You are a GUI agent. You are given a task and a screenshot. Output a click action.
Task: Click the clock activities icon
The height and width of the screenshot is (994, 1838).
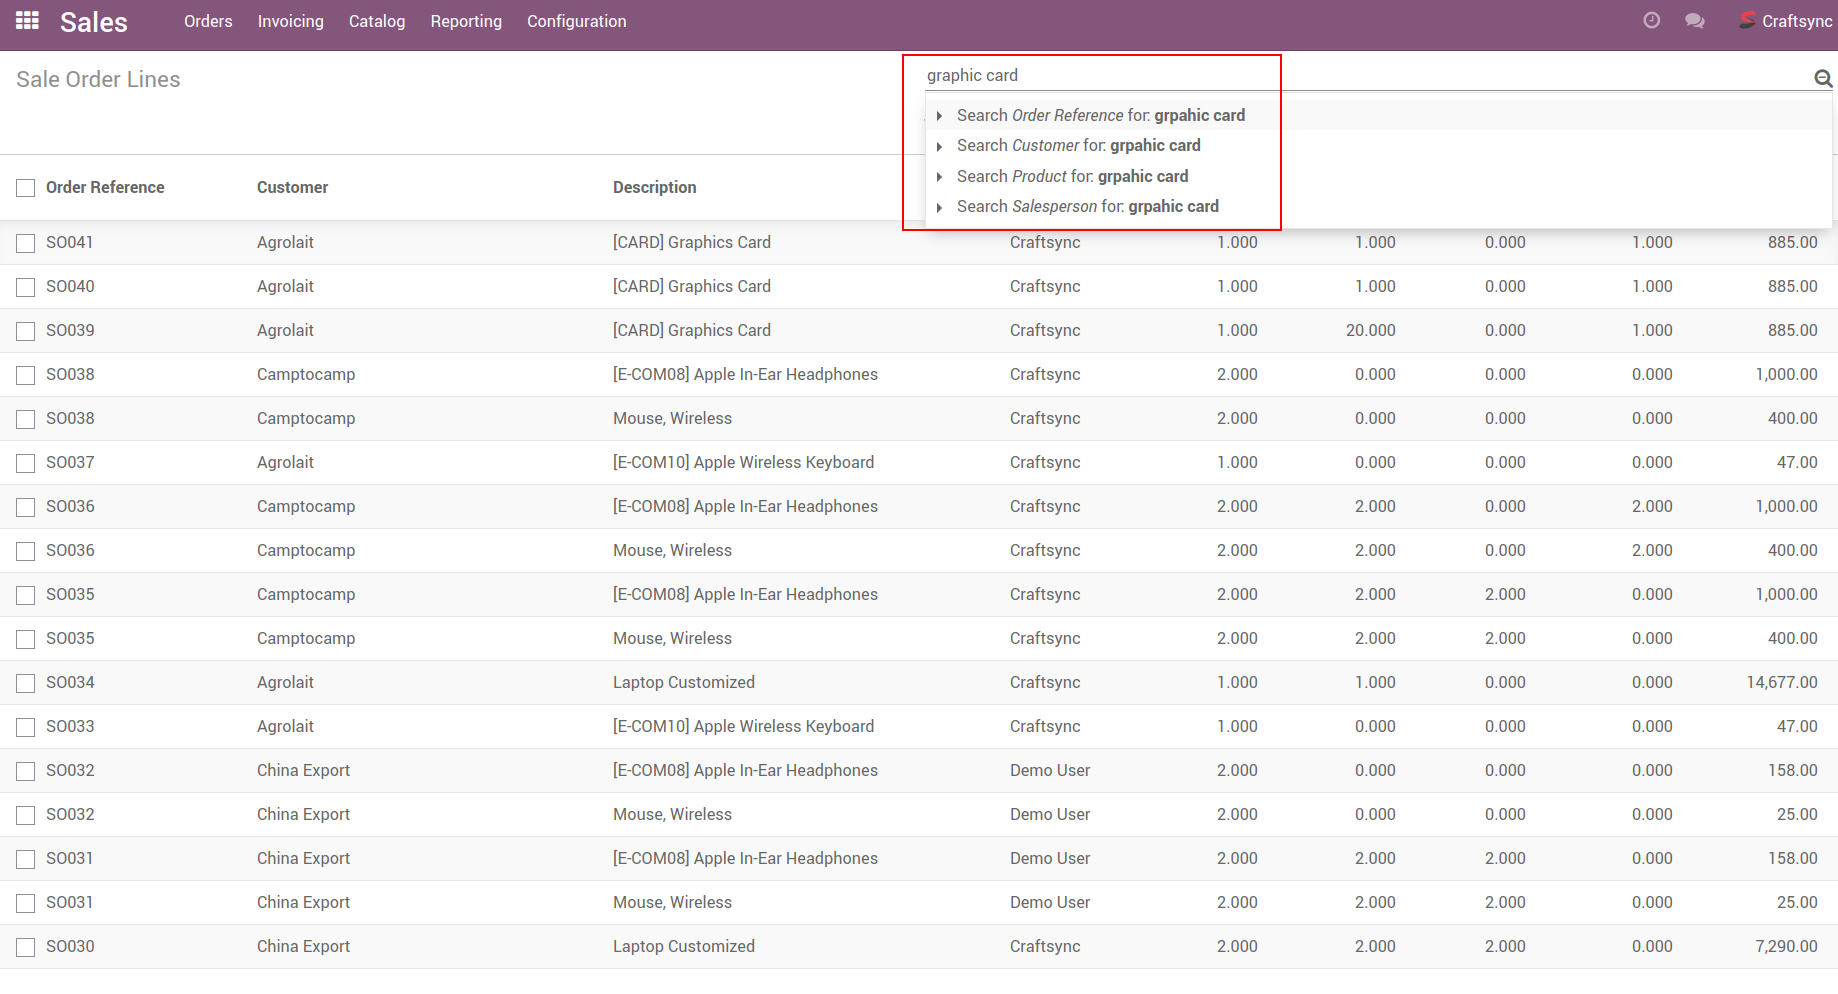1651,21
